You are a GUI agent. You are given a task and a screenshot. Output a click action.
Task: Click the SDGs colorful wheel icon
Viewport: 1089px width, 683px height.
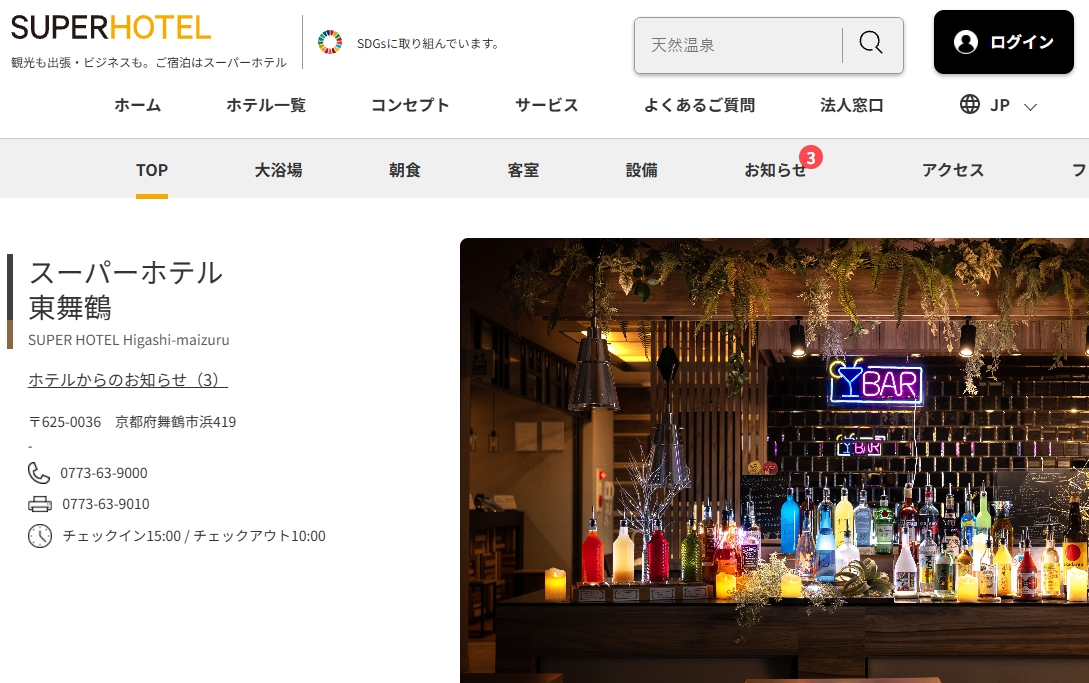point(330,42)
